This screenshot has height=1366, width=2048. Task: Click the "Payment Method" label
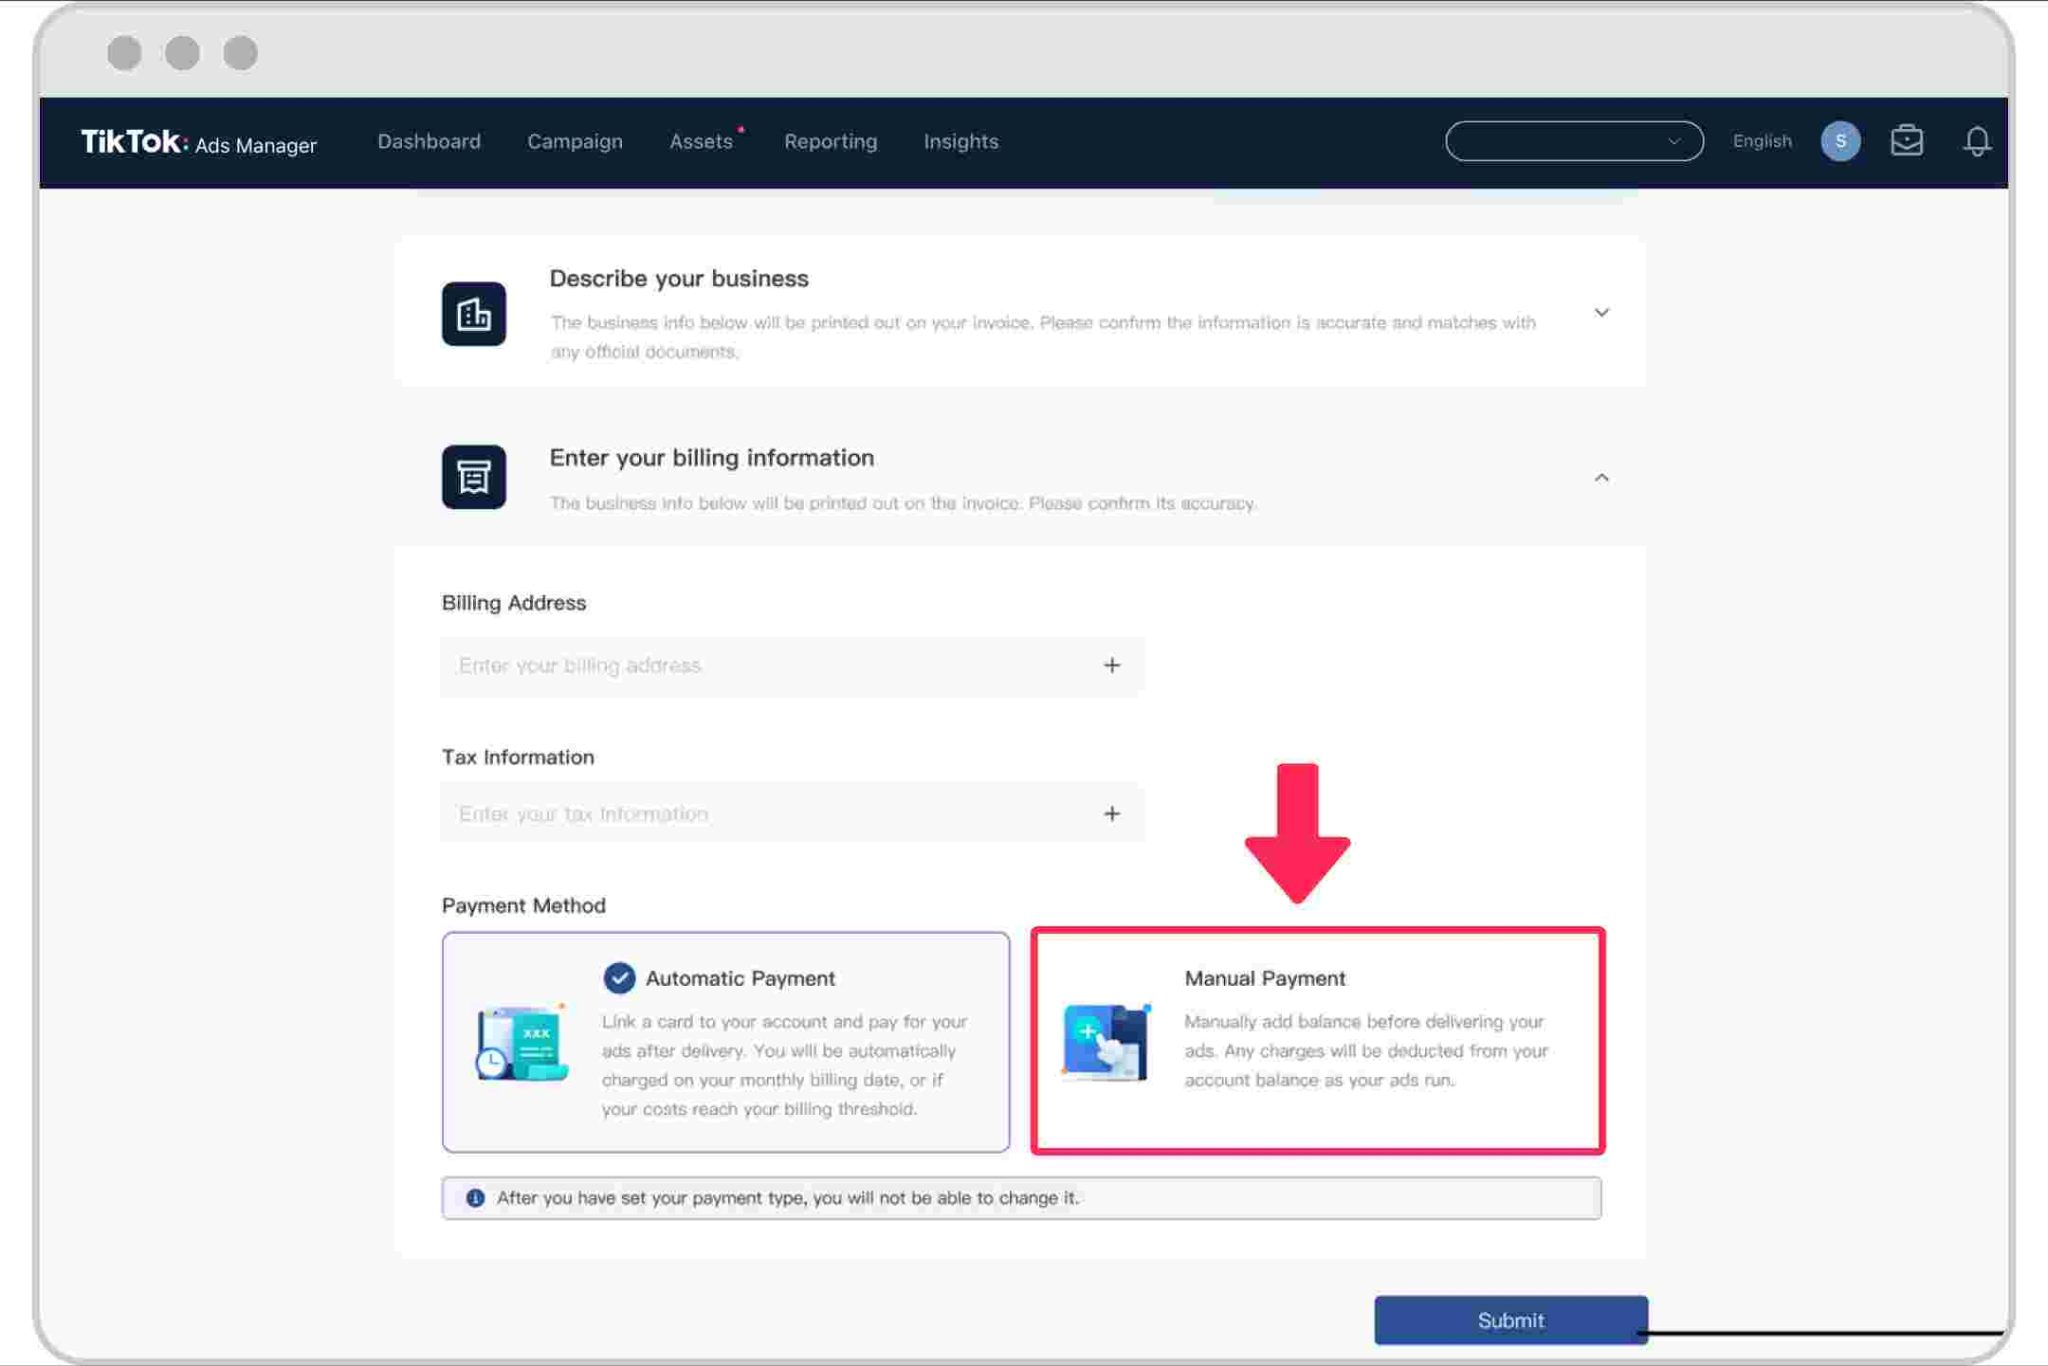[524, 906]
